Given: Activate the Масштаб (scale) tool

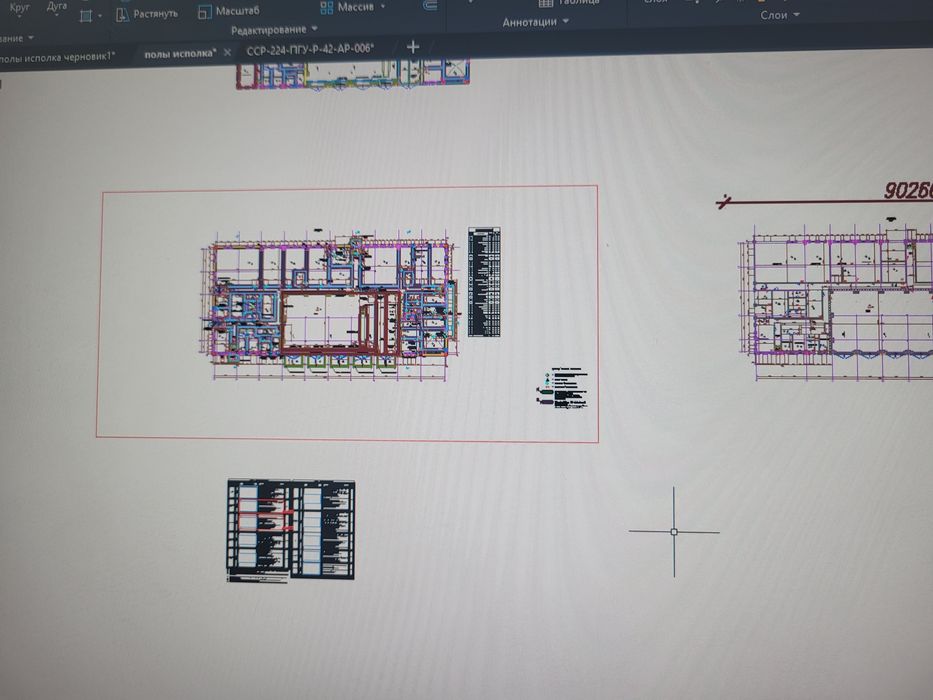Looking at the screenshot, I should click(x=228, y=11).
